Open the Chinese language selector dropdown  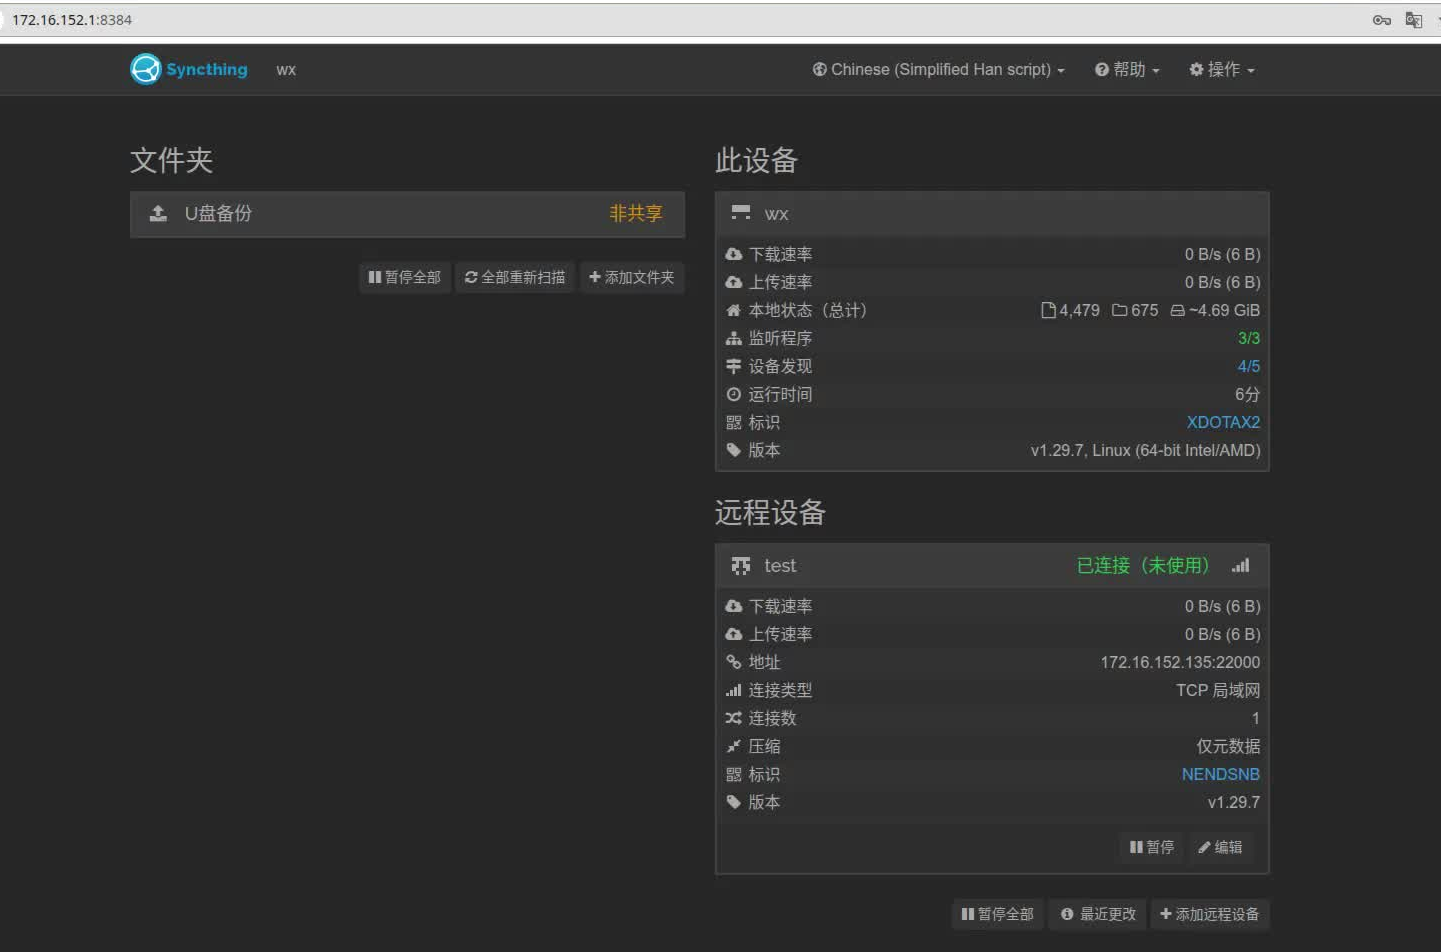937,69
